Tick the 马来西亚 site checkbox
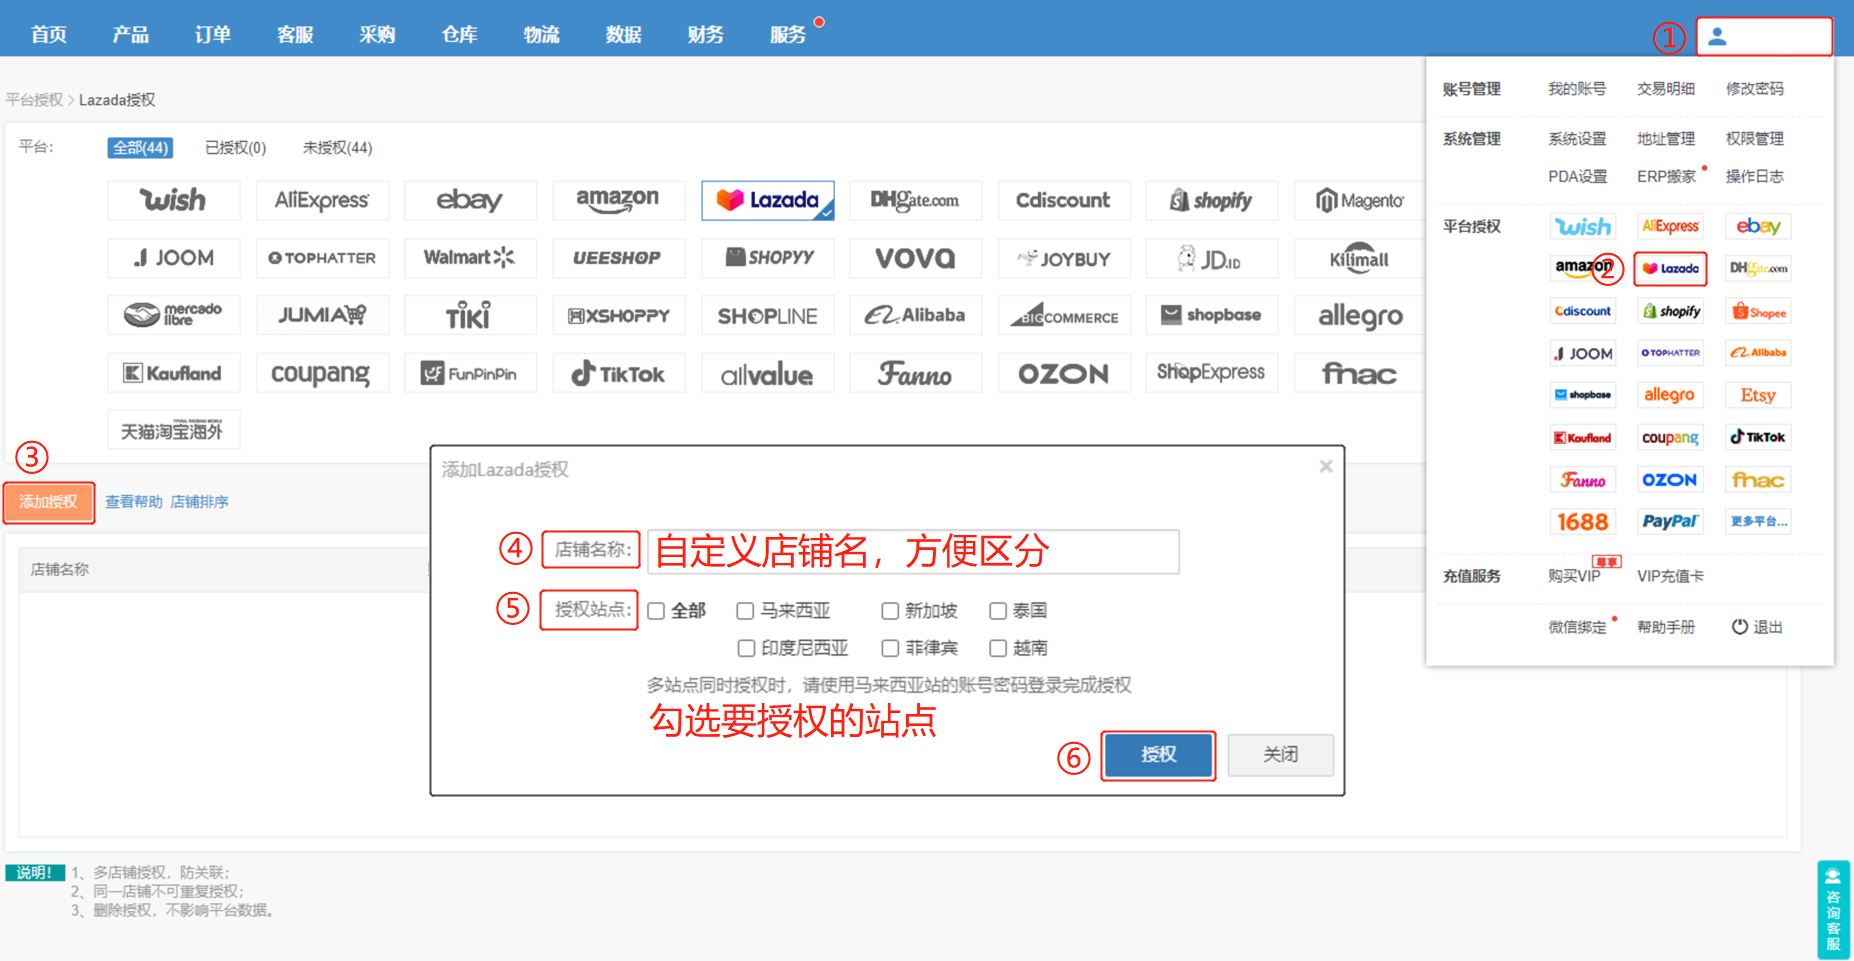Image resolution: width=1854 pixels, height=961 pixels. tap(745, 611)
